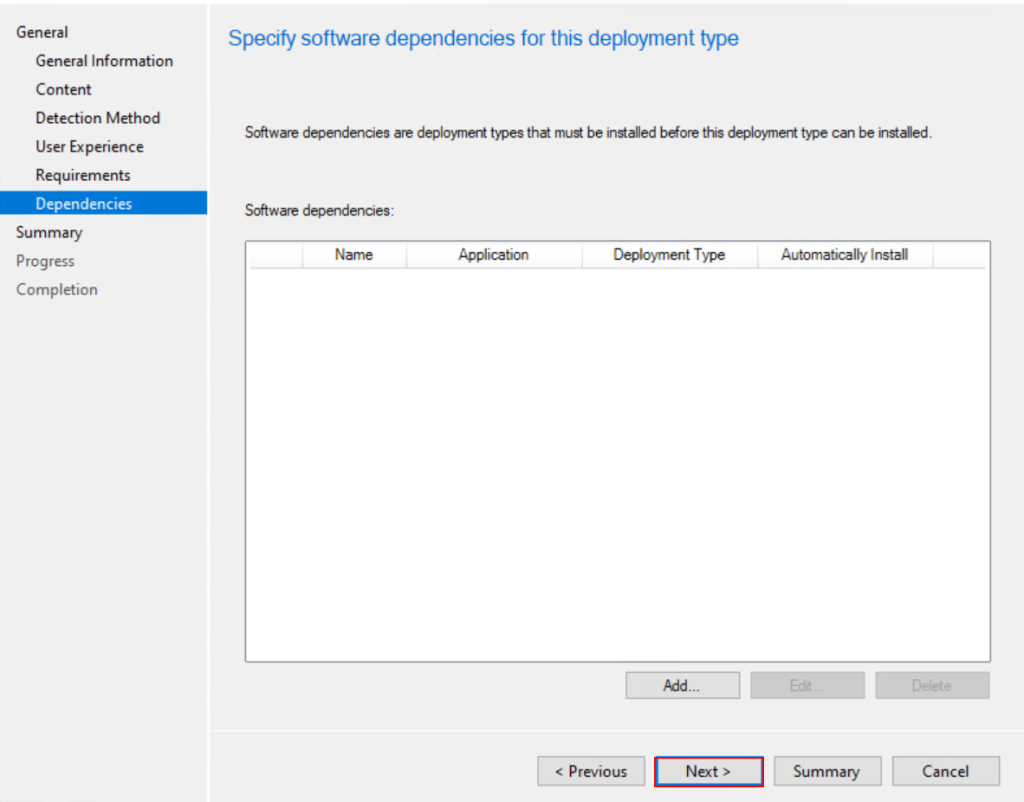Image resolution: width=1024 pixels, height=802 pixels.
Task: Click the Application column header
Action: pos(493,255)
